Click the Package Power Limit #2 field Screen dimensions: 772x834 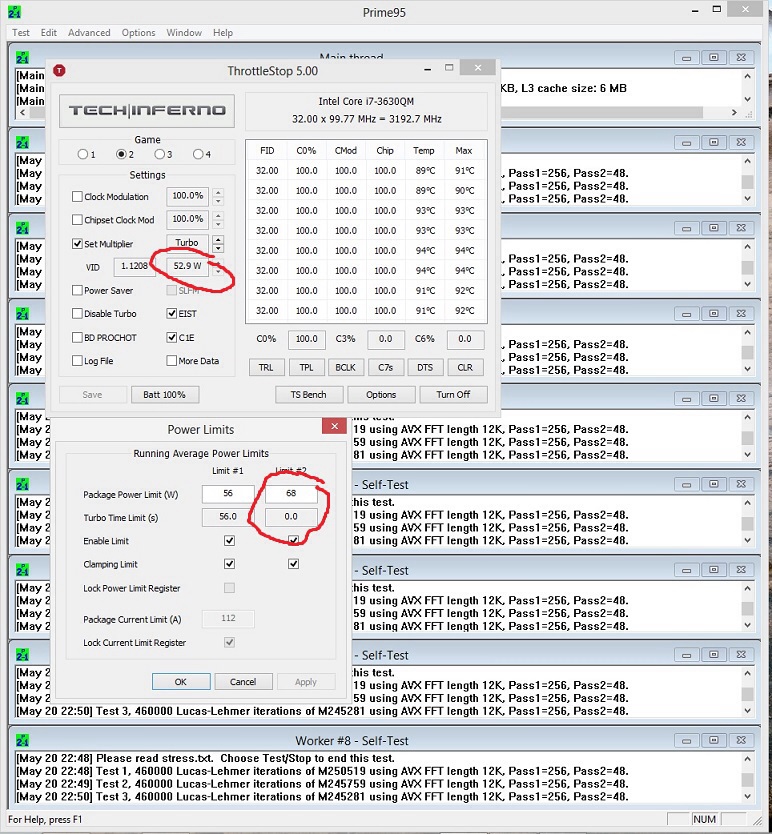tap(291, 494)
